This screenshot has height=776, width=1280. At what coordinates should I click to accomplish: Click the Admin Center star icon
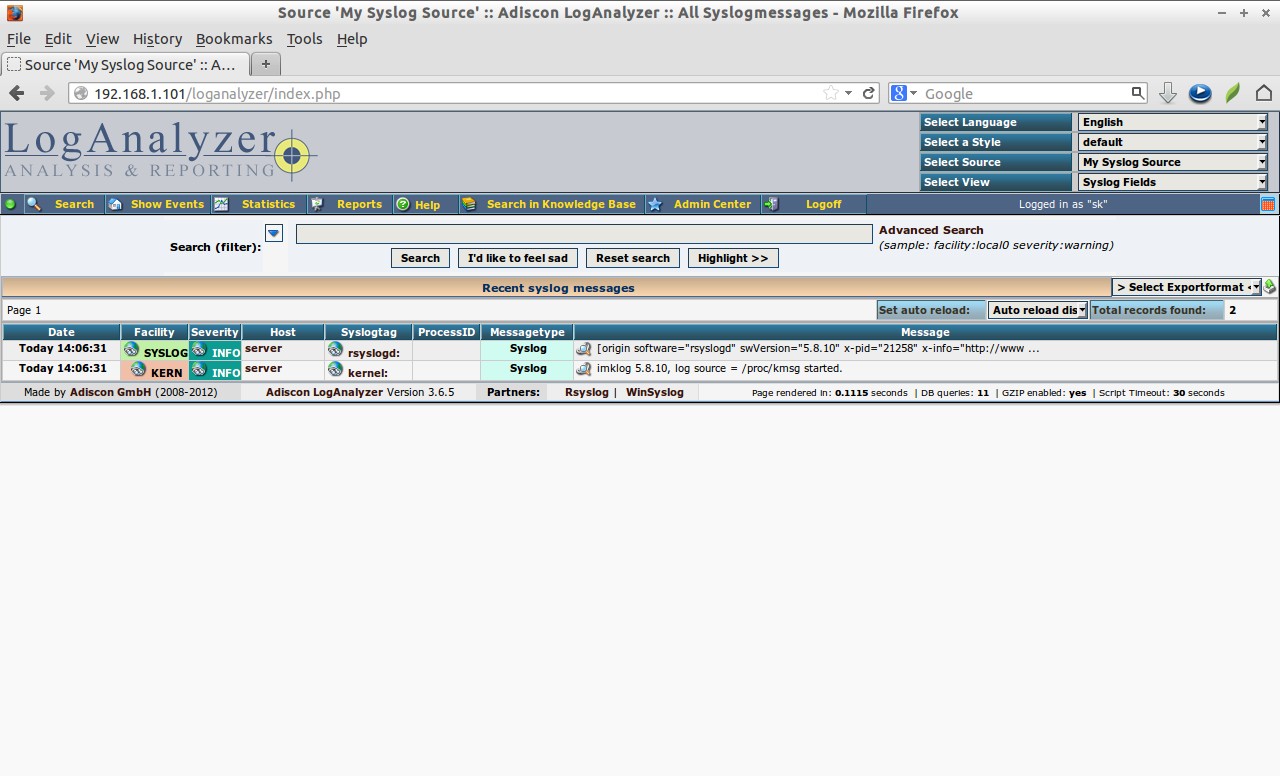655,204
